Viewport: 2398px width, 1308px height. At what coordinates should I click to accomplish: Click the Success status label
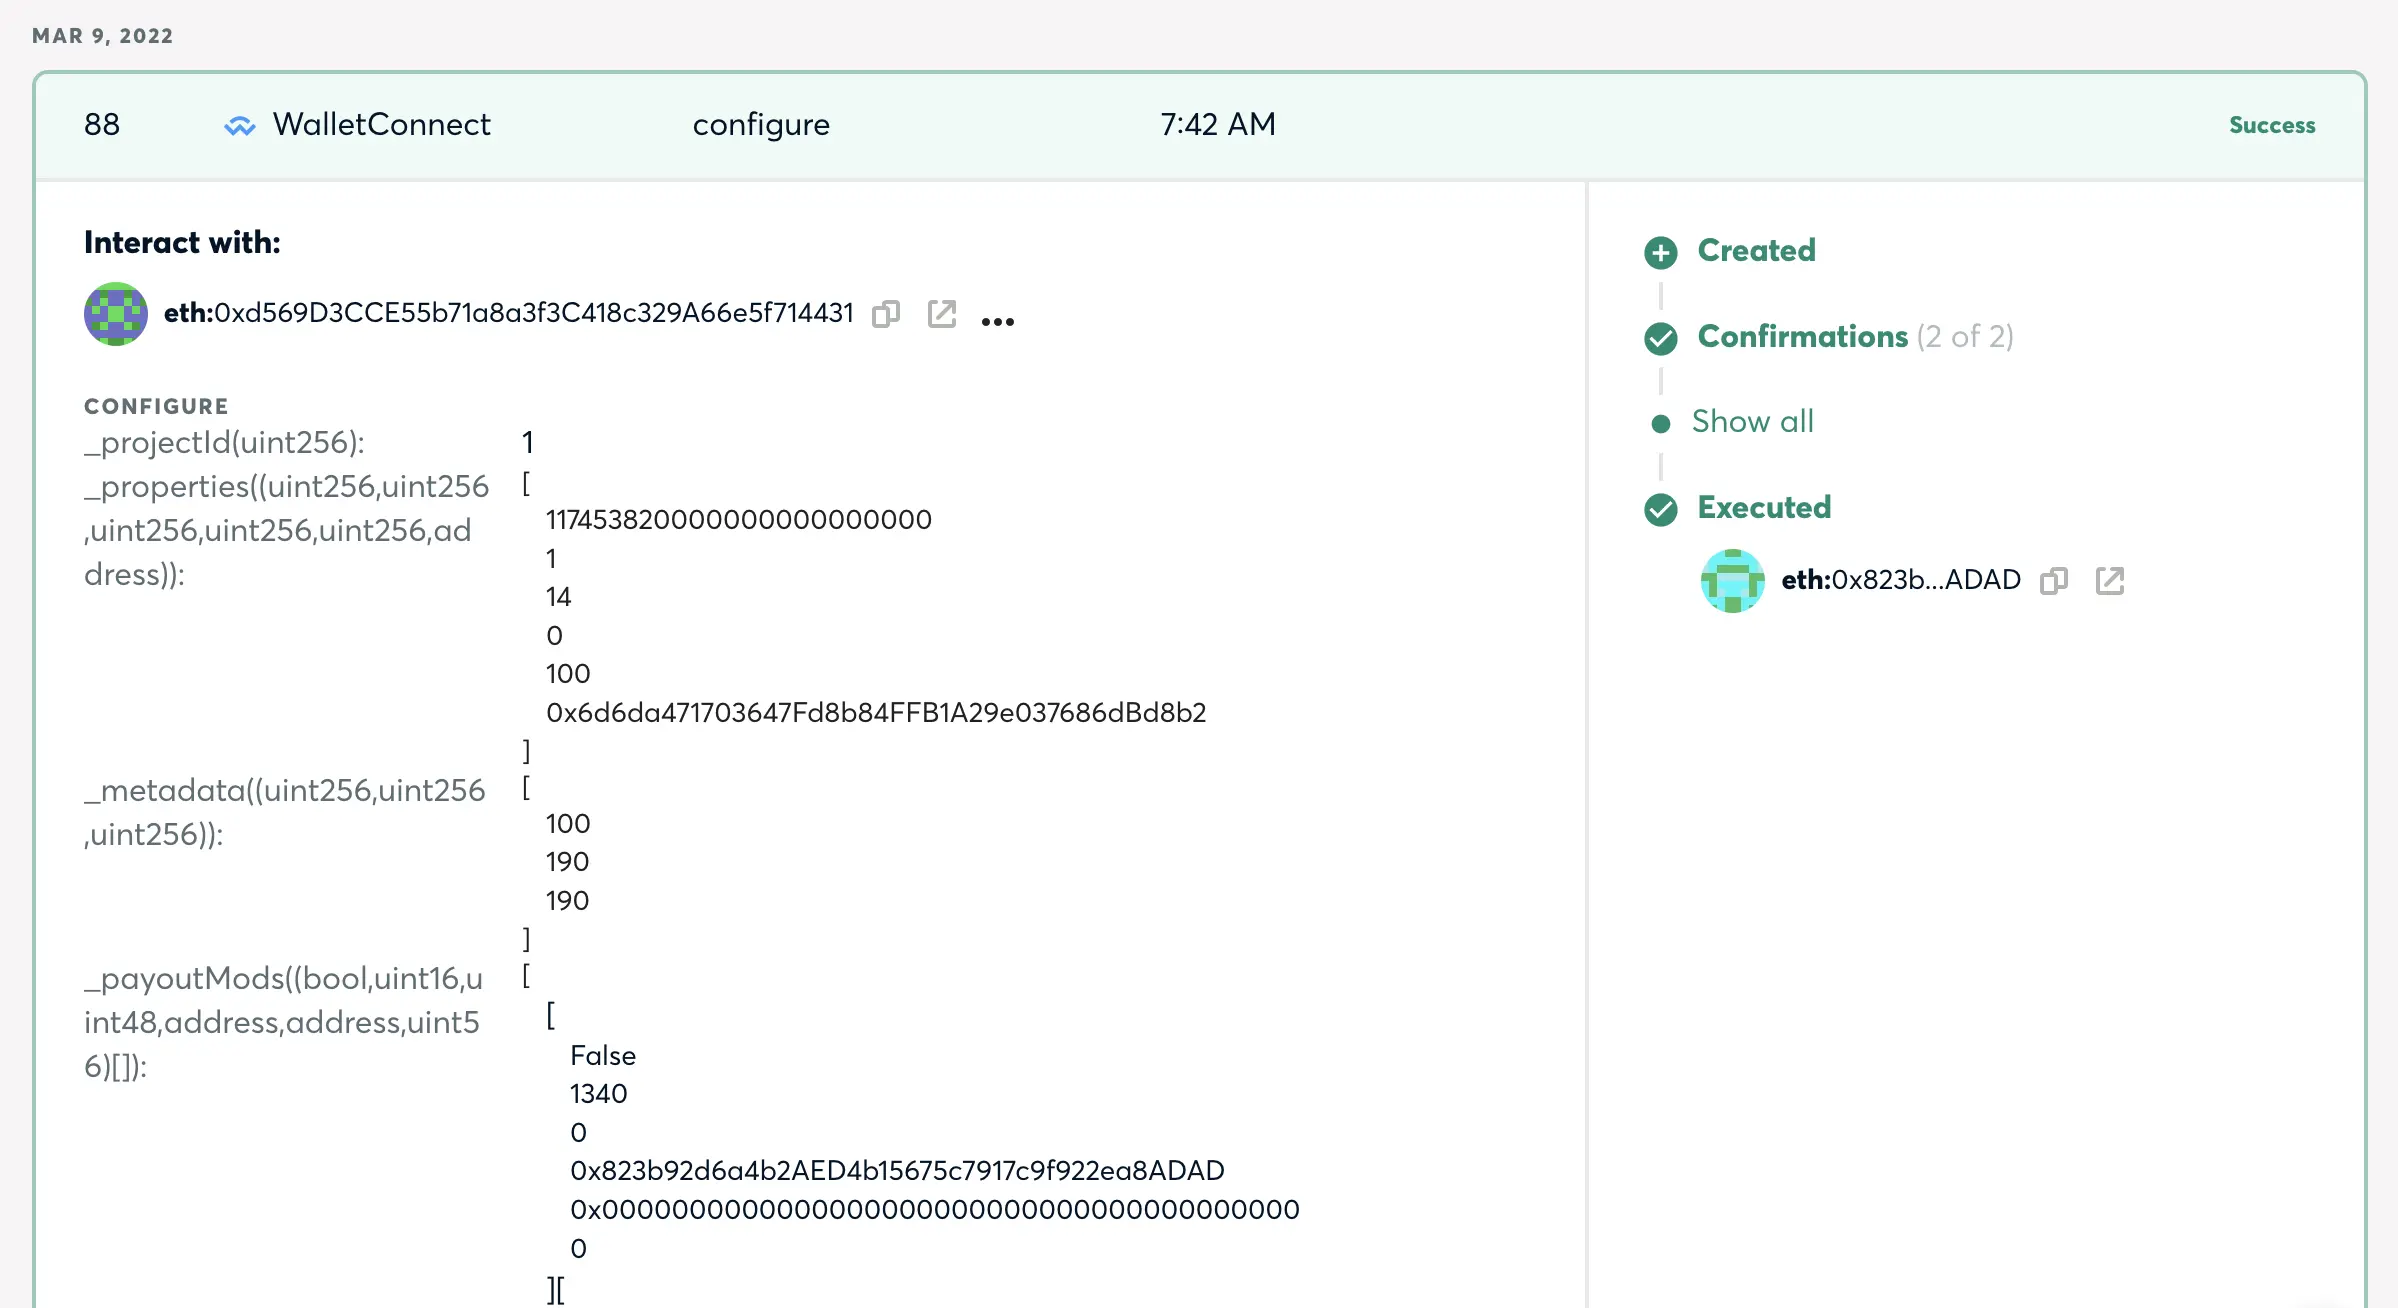click(2271, 126)
